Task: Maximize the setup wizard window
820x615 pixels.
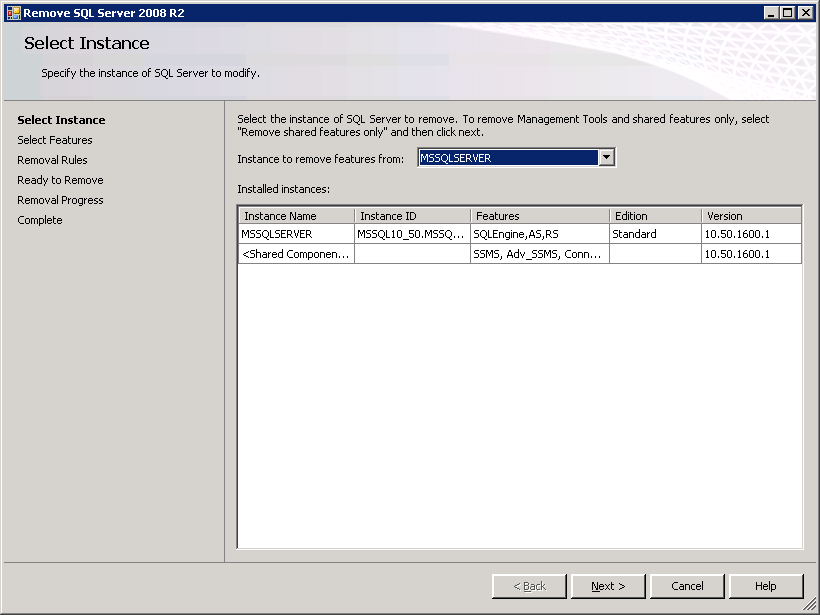Action: [788, 13]
